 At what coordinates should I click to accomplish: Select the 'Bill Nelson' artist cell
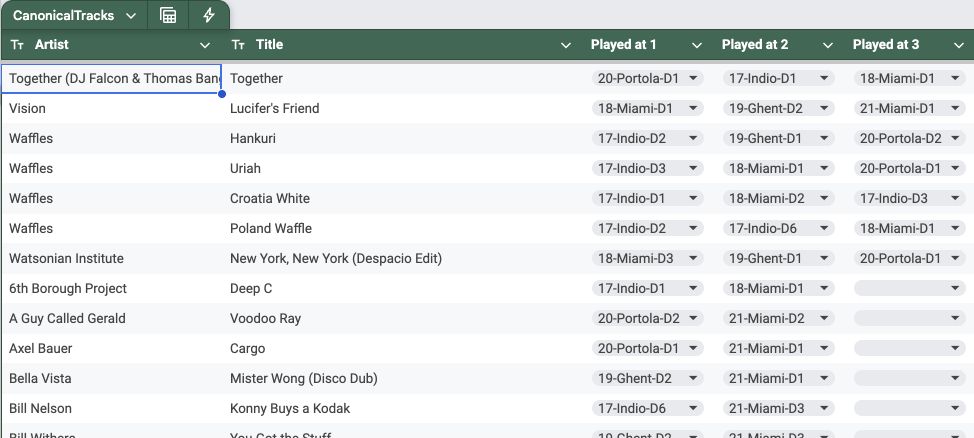111,408
